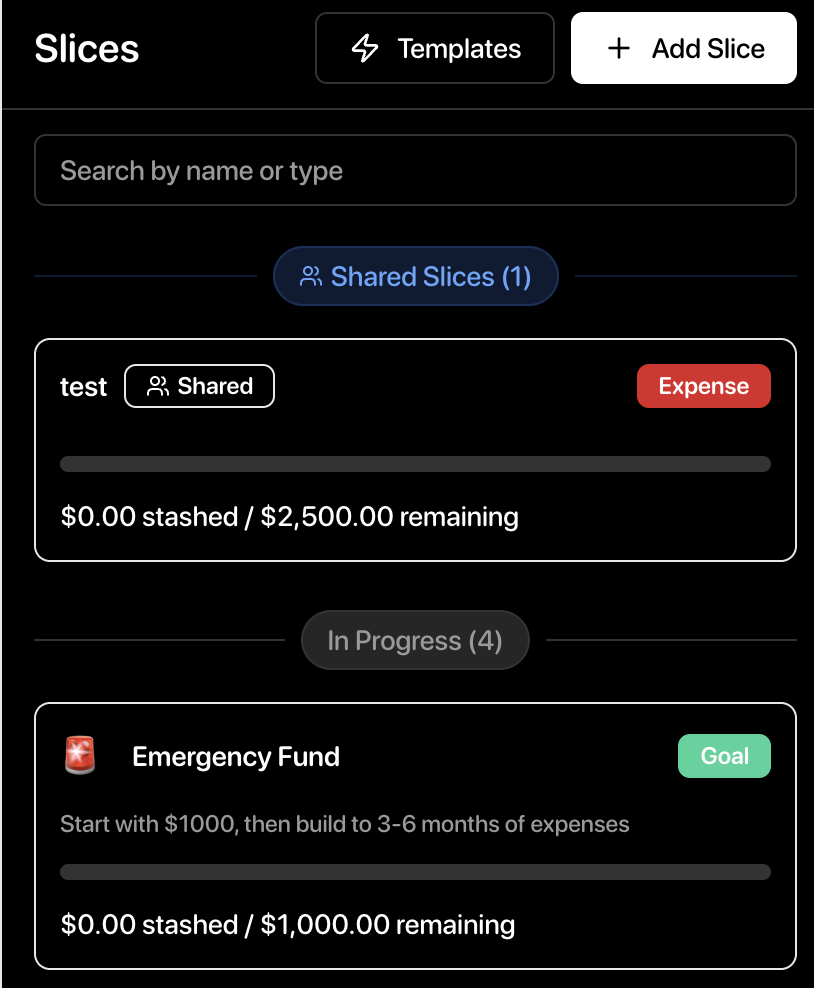Click the lightning bolt icon beside Templates

coord(365,49)
